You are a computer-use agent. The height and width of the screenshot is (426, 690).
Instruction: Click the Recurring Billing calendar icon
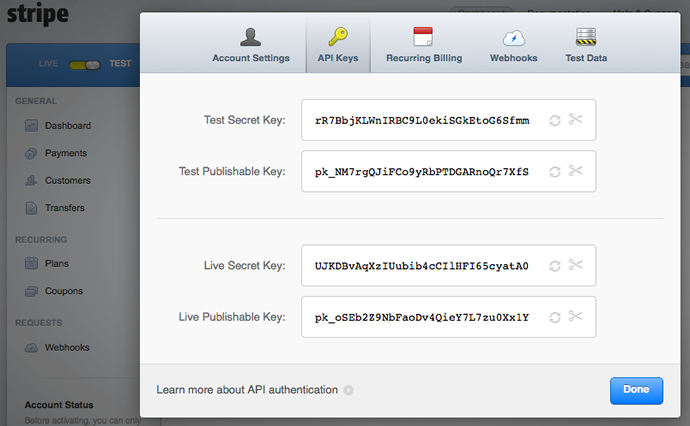[x=423, y=37]
